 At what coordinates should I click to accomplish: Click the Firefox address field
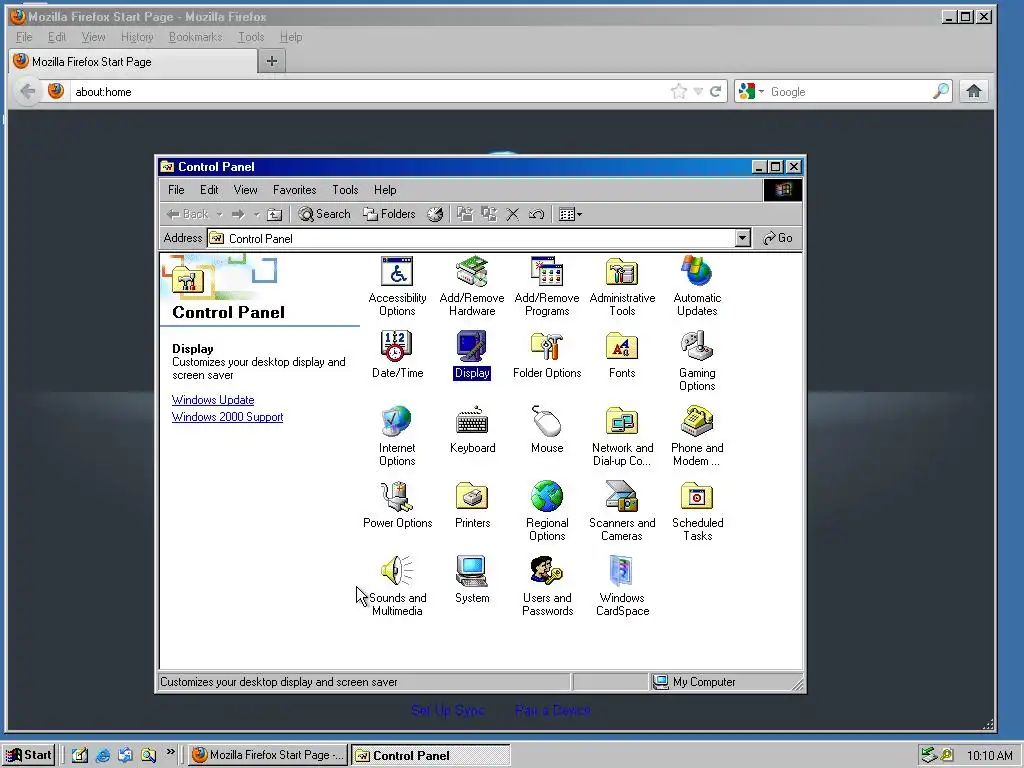click(369, 91)
